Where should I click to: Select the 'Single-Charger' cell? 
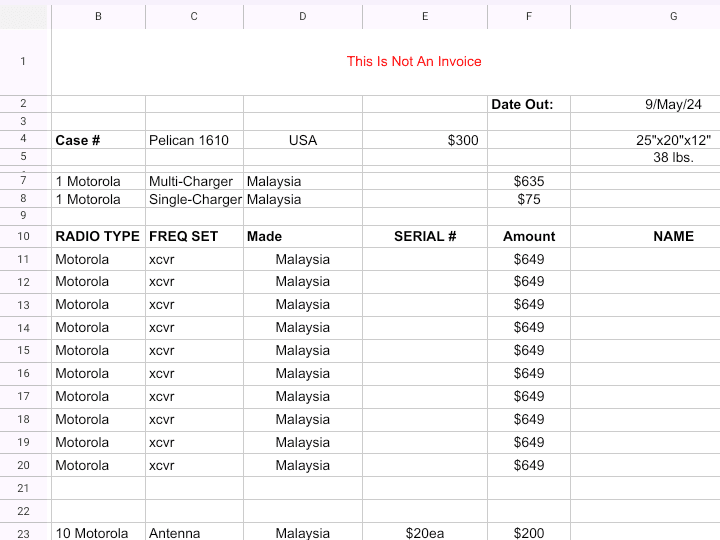194,199
